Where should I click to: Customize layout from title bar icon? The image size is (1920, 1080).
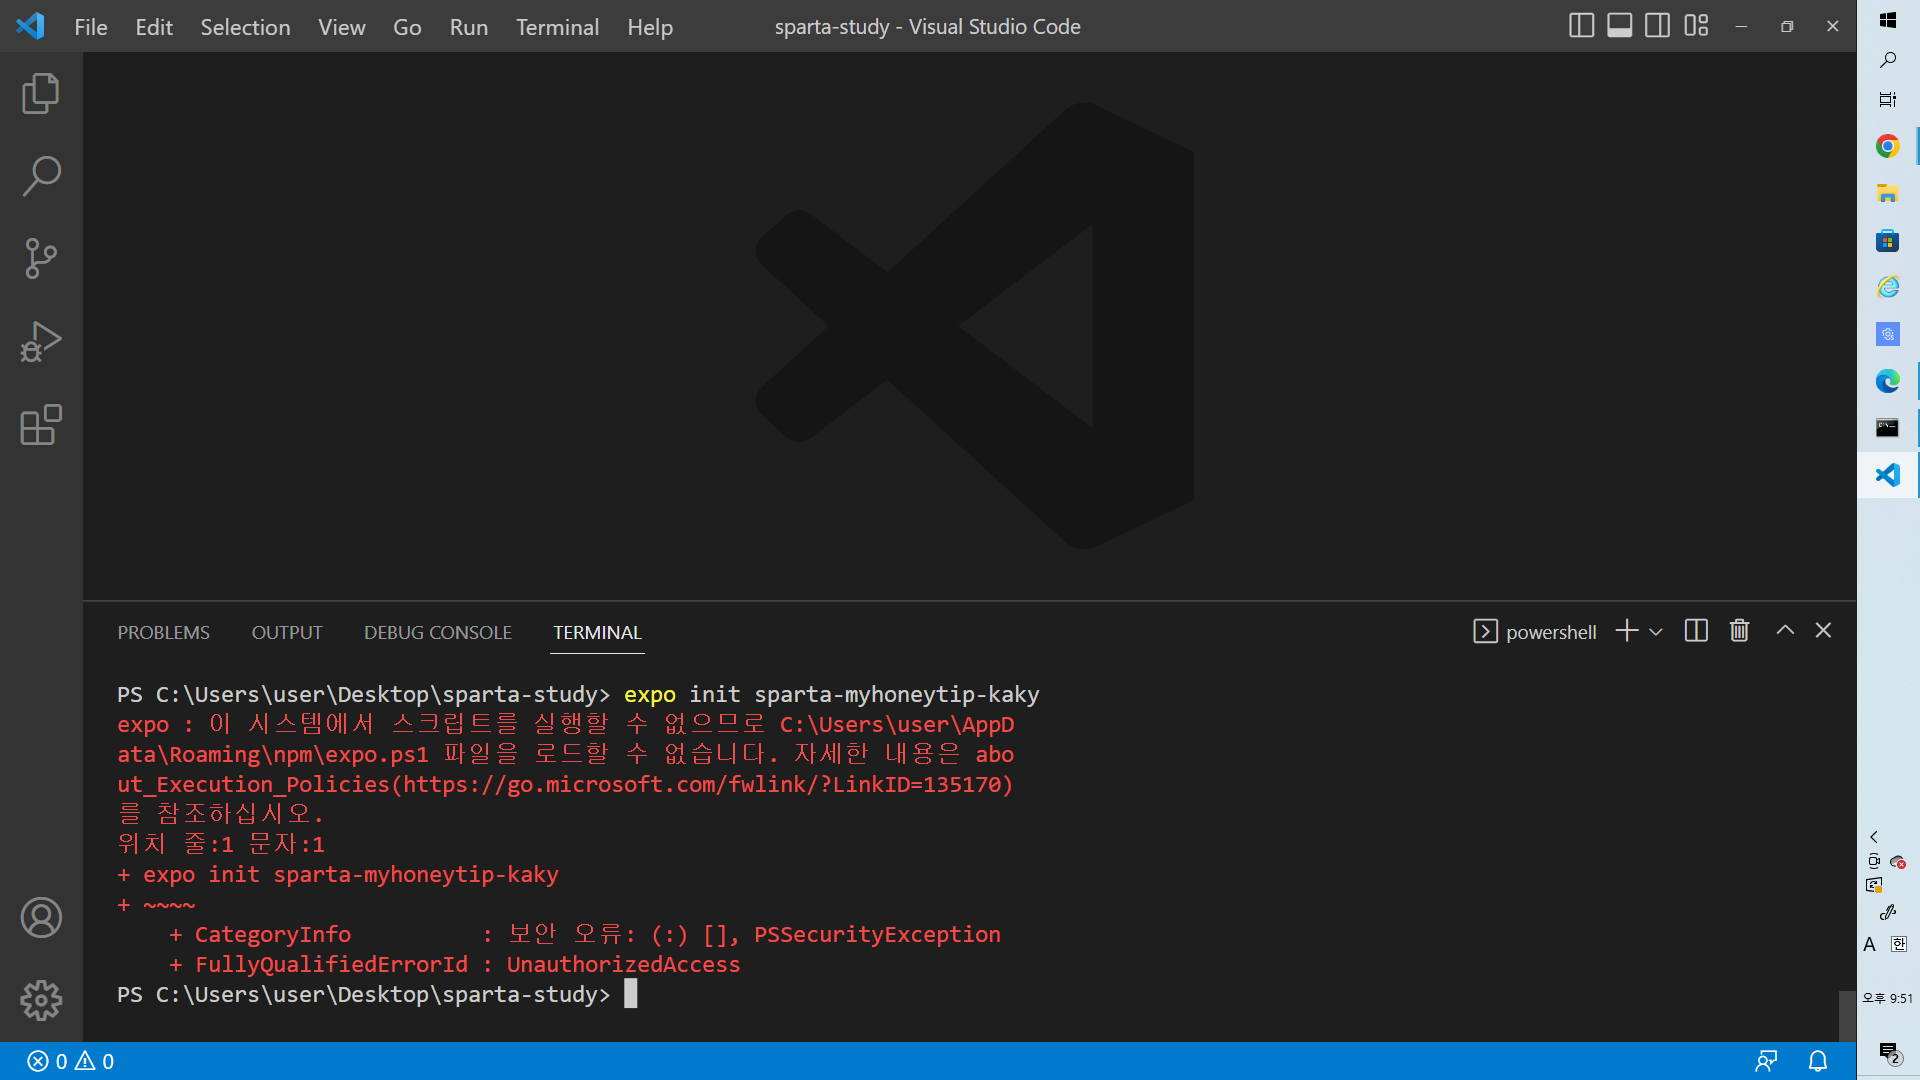tap(1696, 26)
